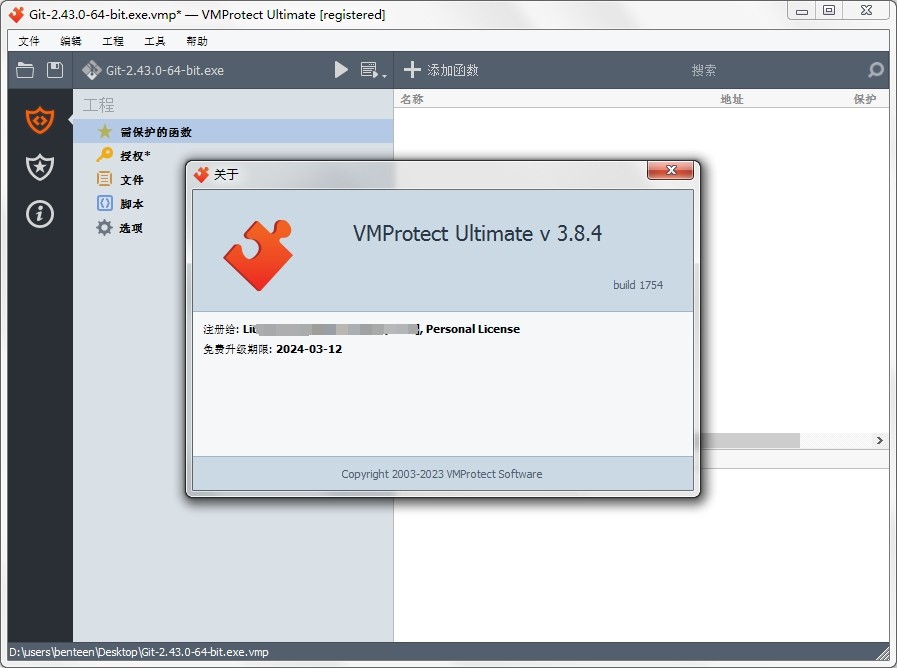Click the 保护 column header
This screenshot has height=668, width=897.
864,99
